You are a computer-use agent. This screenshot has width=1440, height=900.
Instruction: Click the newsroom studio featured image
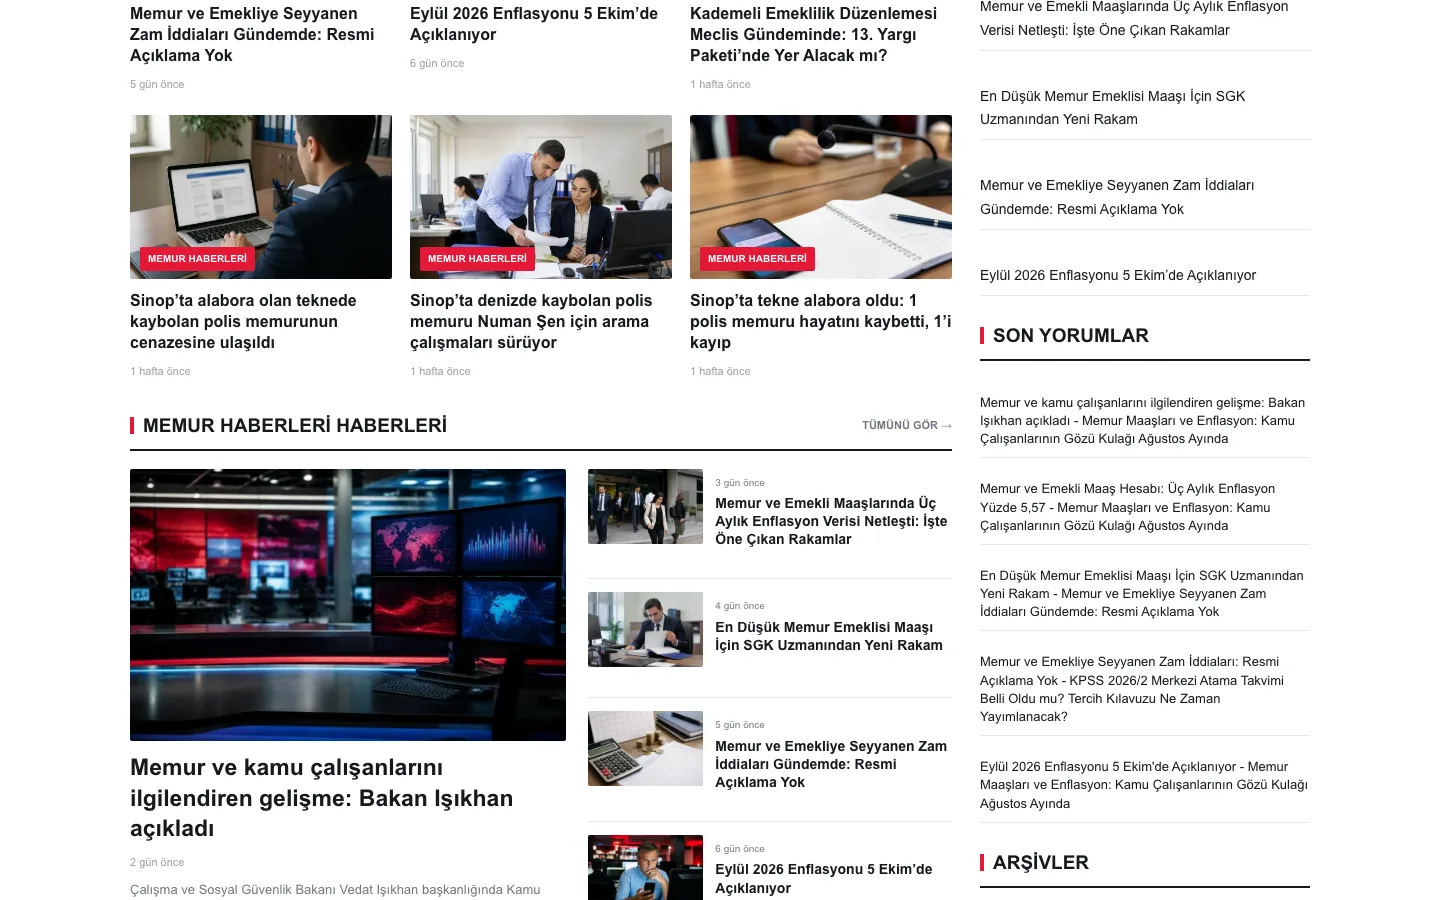[348, 605]
